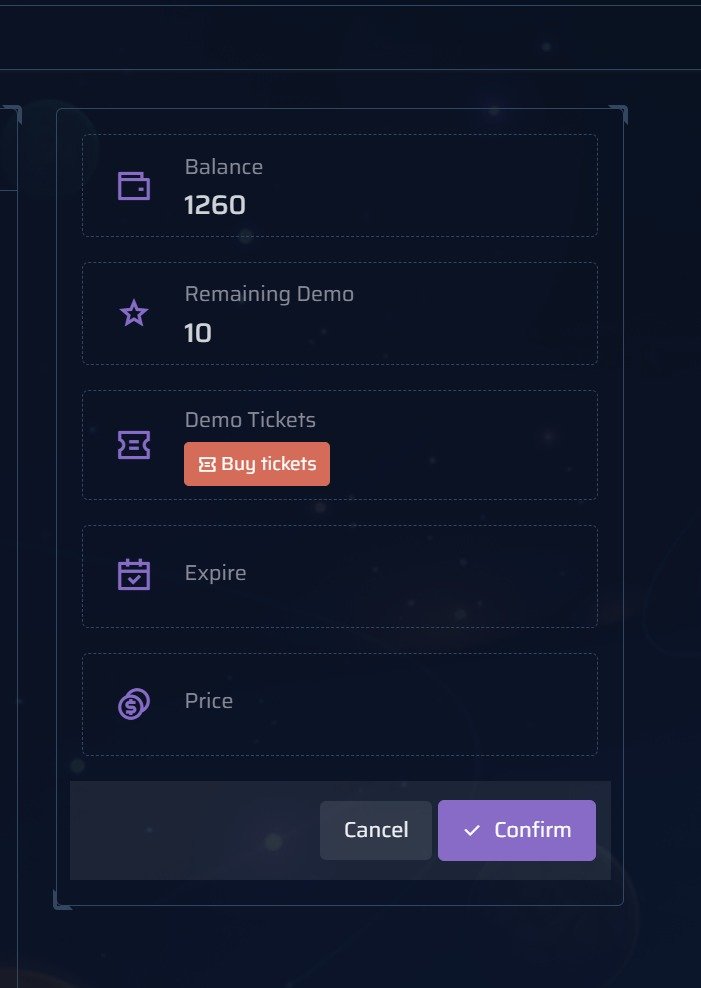Click the empty area of the Expire row

[420, 576]
